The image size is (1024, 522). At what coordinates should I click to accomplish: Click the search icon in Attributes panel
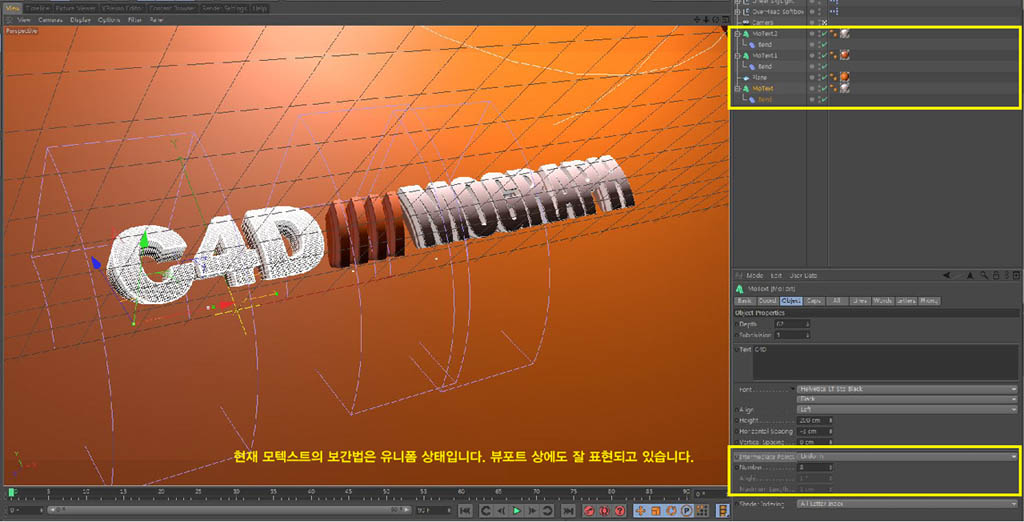tap(984, 276)
